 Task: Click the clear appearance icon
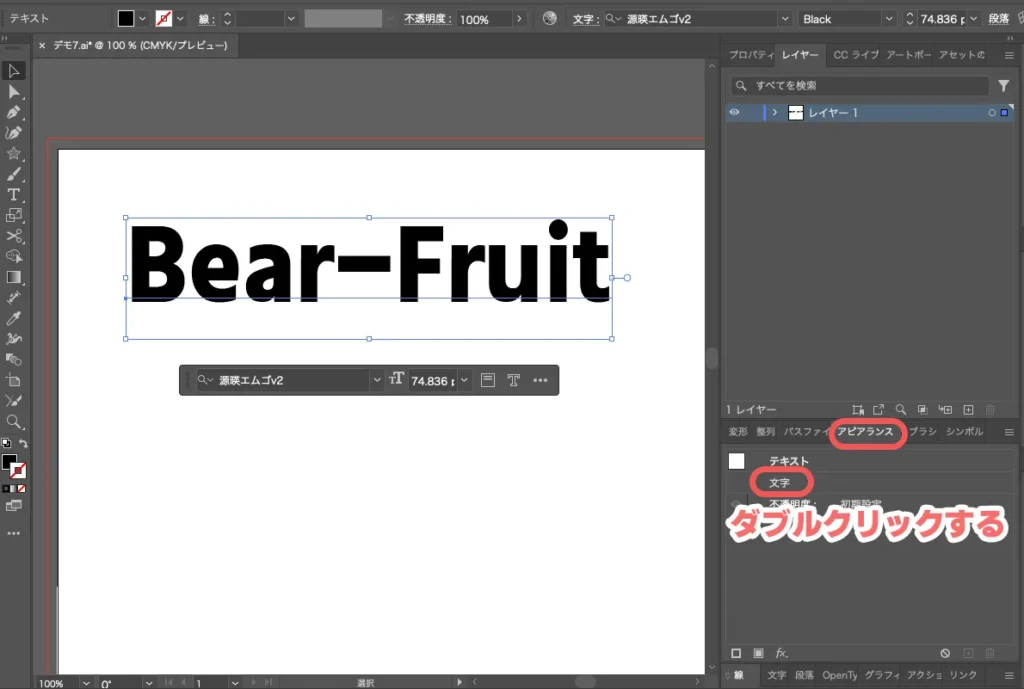click(x=943, y=653)
